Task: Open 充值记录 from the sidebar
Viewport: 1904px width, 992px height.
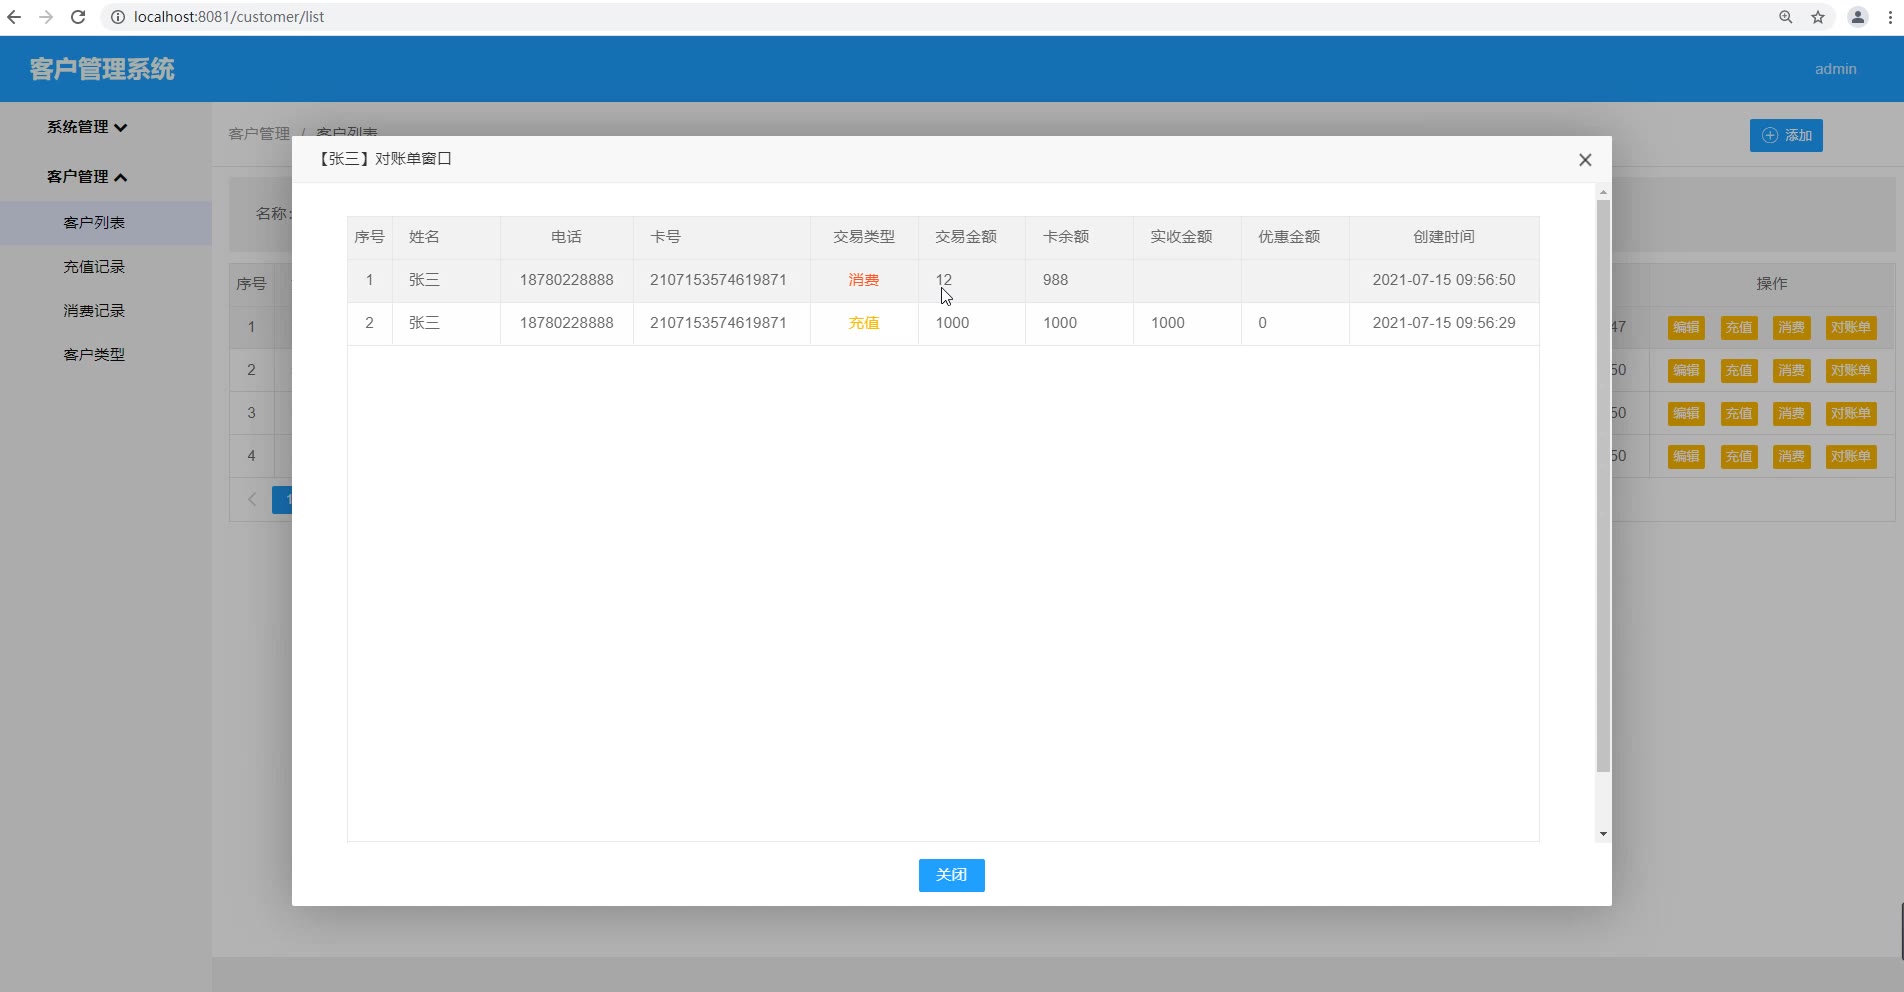Action: click(x=94, y=267)
